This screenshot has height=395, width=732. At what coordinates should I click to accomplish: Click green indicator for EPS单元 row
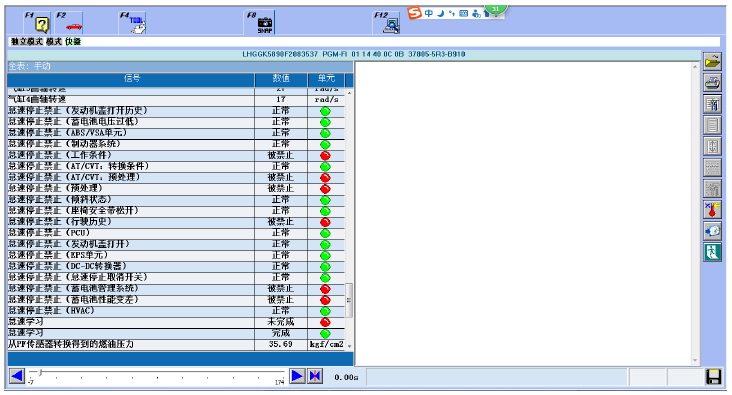(x=325, y=255)
